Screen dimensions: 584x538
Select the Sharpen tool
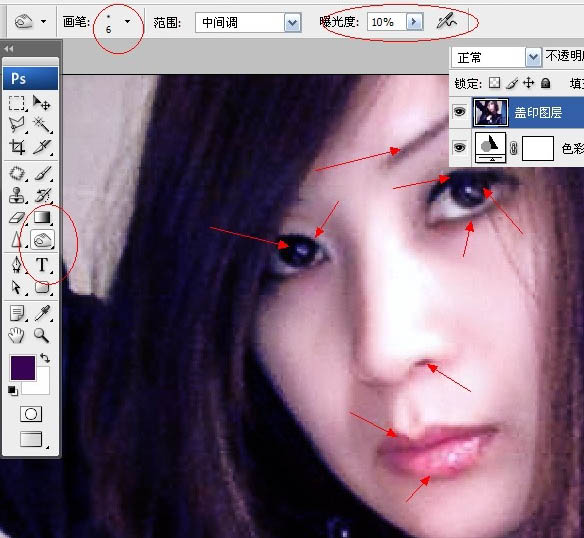pyautogui.click(x=16, y=239)
